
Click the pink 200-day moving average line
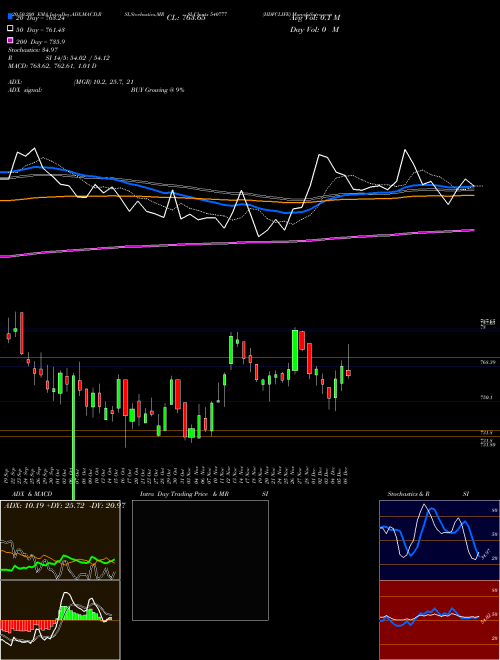point(236,243)
